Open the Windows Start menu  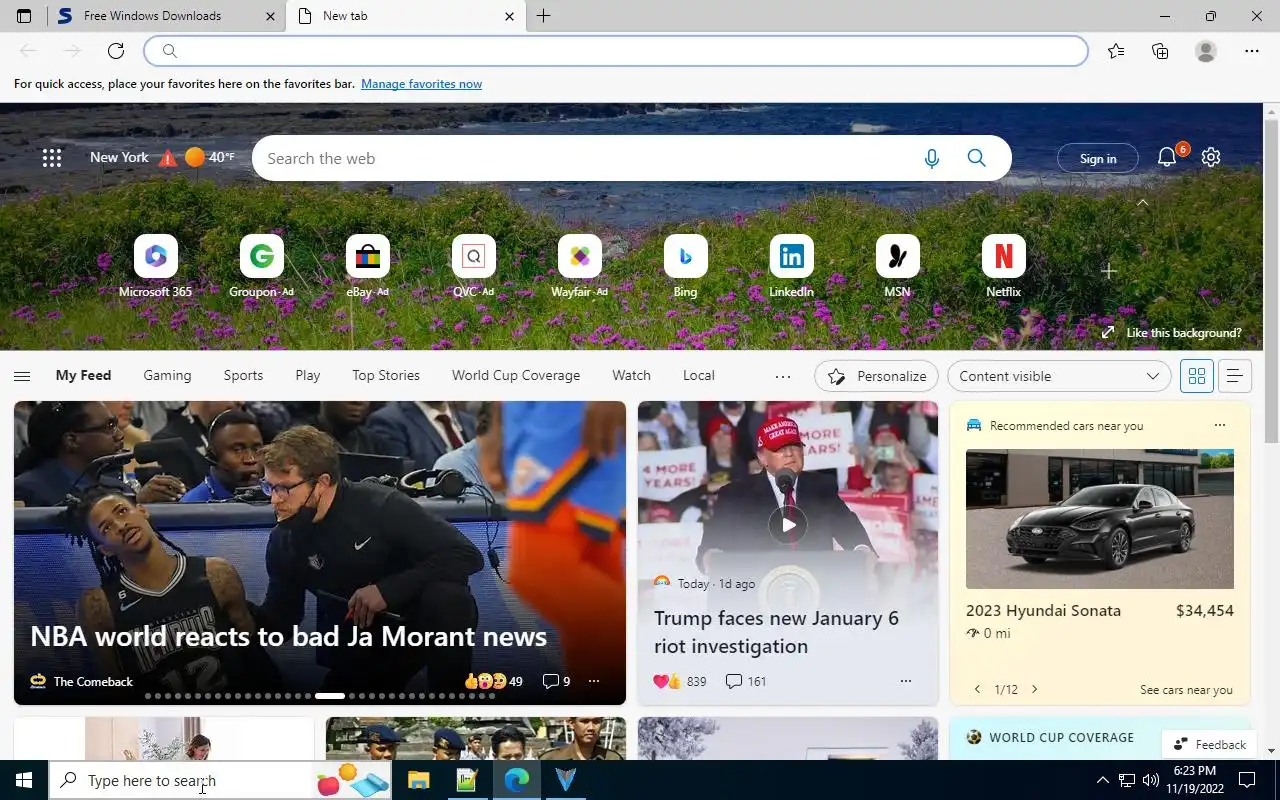tap(24, 780)
